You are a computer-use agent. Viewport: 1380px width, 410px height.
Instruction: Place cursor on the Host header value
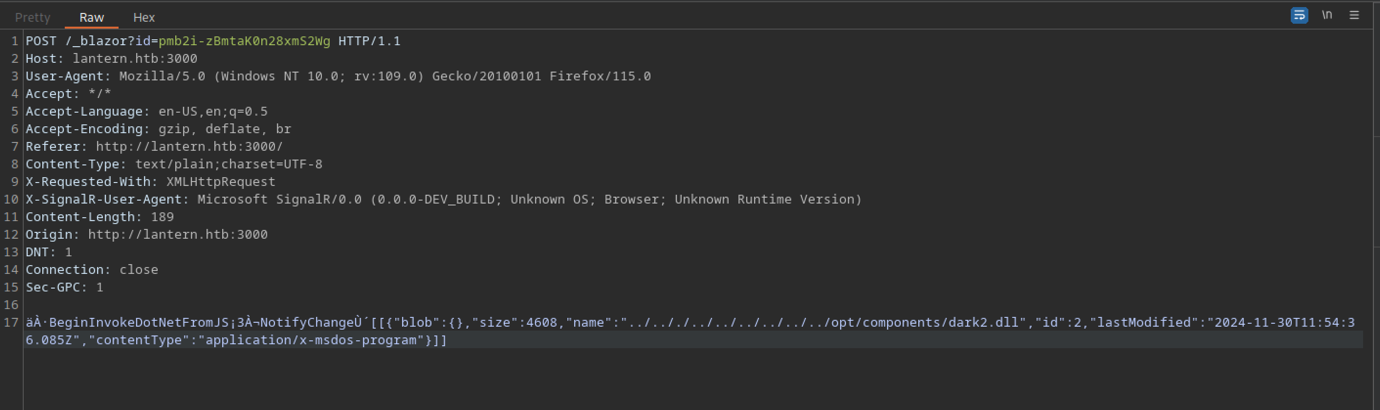[x=135, y=59]
